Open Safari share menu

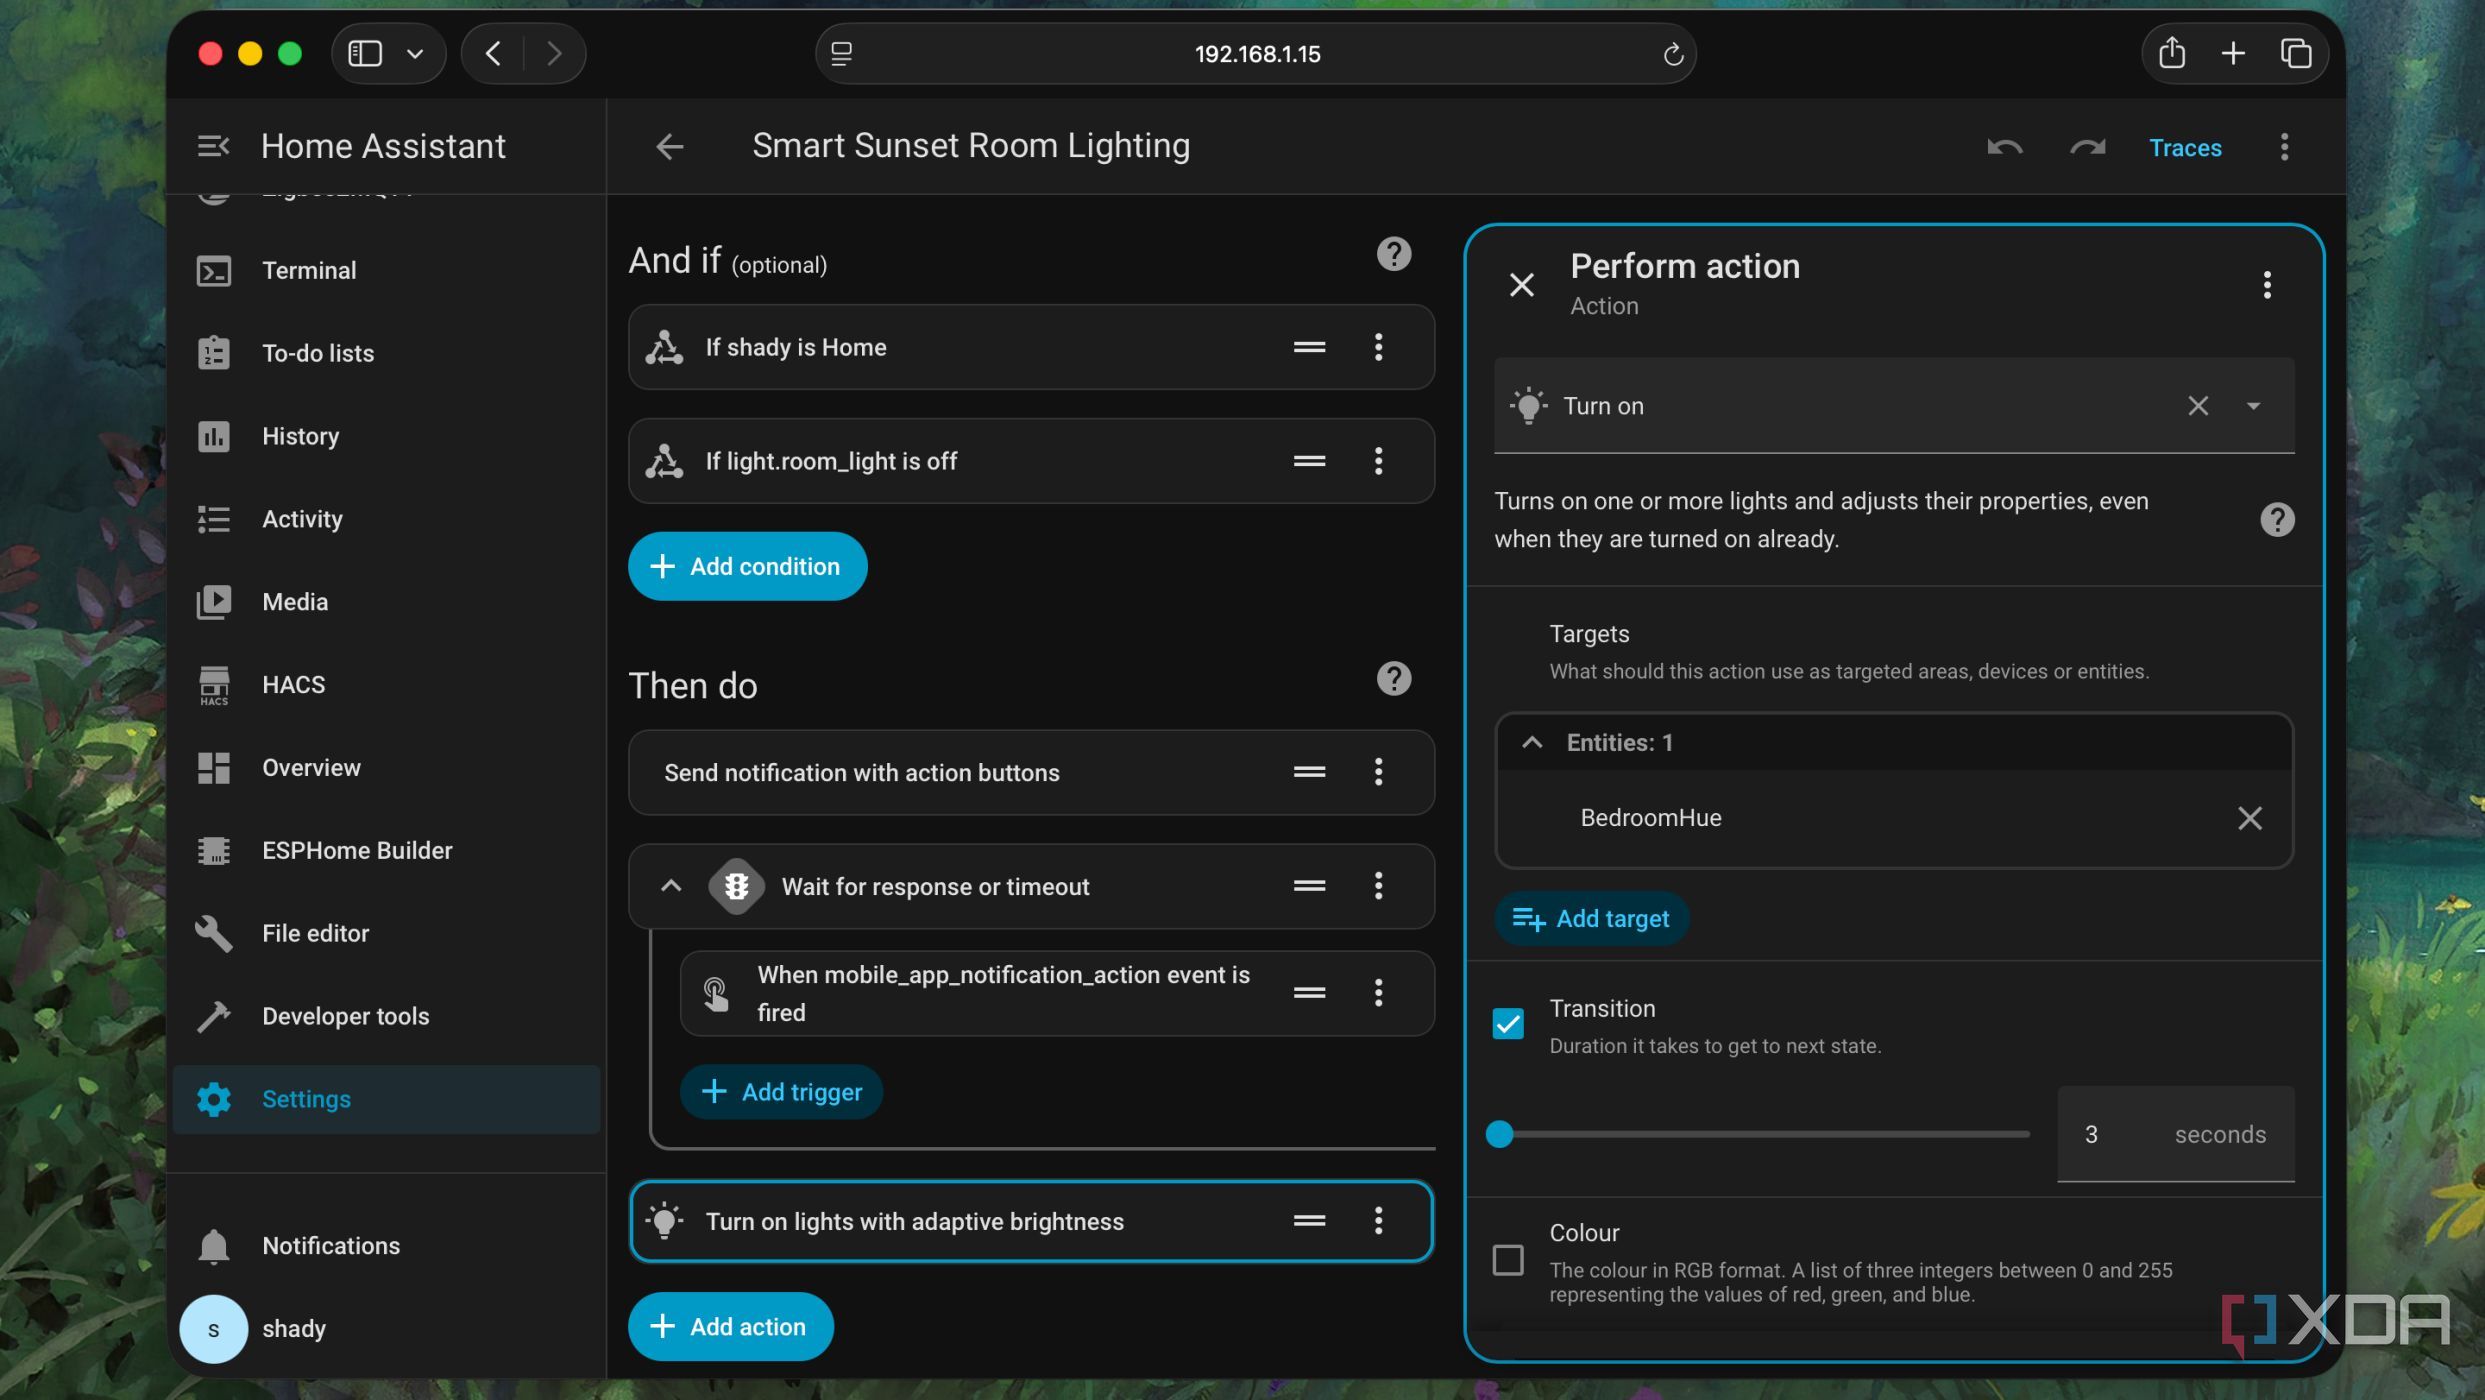click(2170, 54)
